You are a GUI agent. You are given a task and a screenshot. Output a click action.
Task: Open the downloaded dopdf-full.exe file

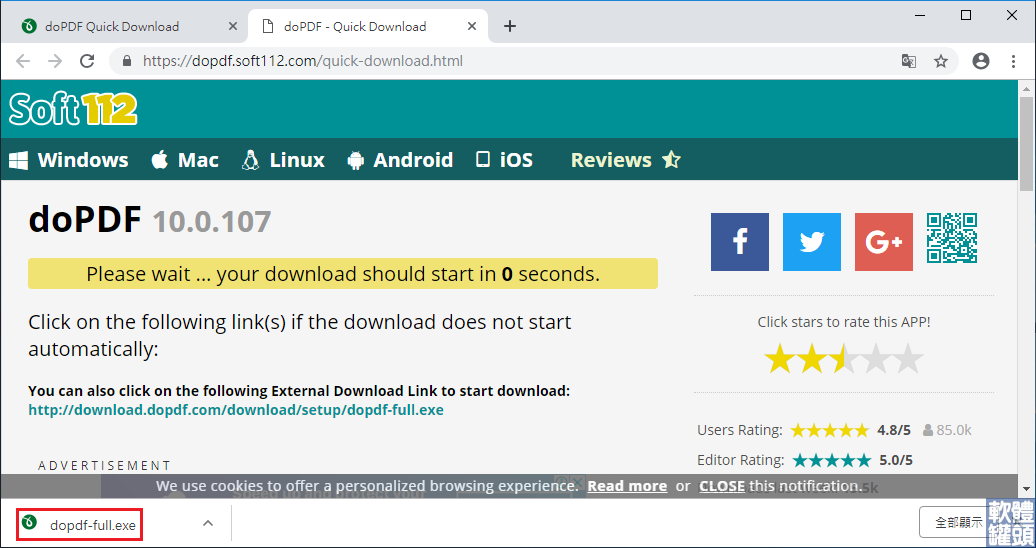click(79, 524)
